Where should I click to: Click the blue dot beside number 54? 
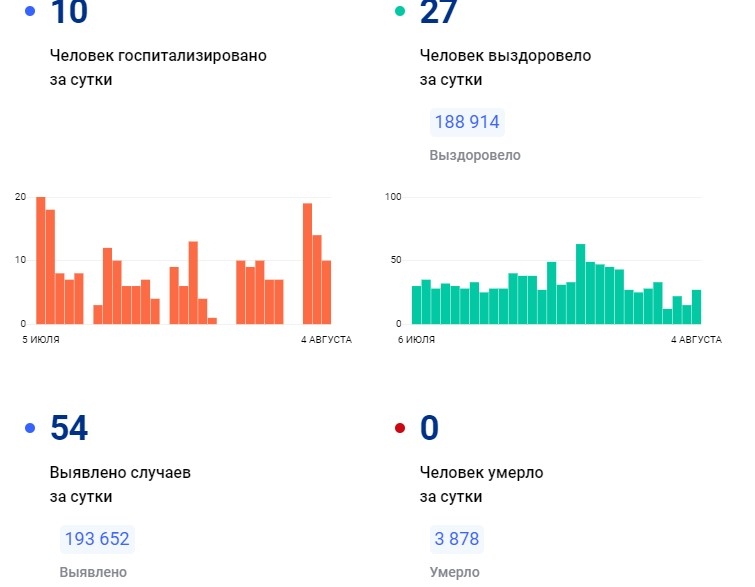point(29,428)
